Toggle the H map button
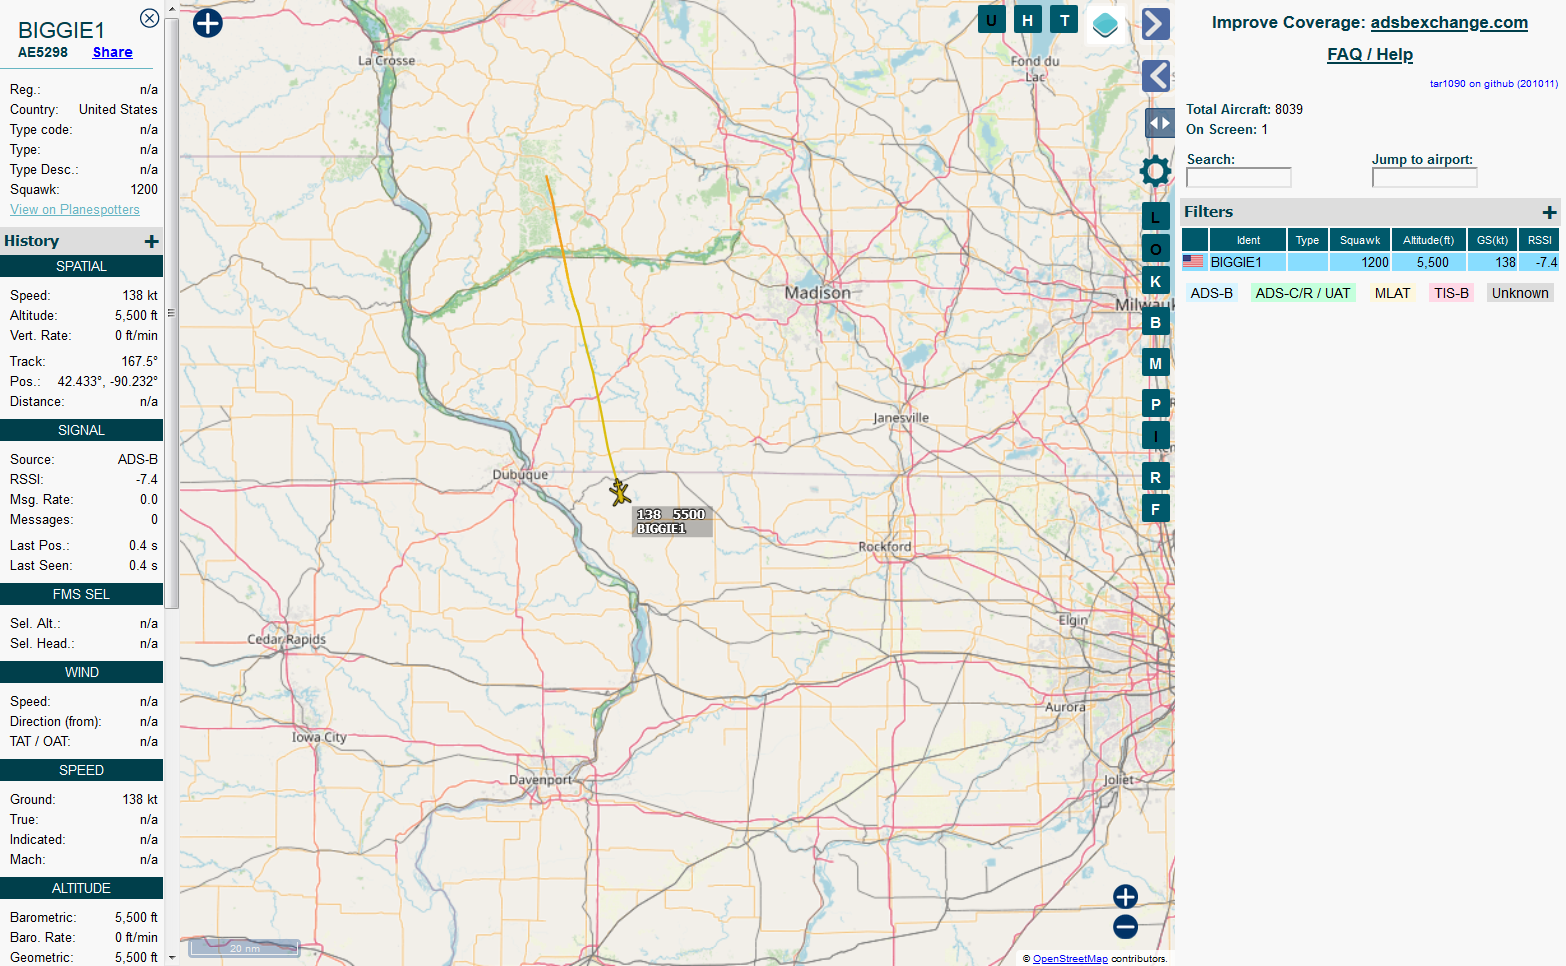This screenshot has width=1566, height=966. point(1028,19)
